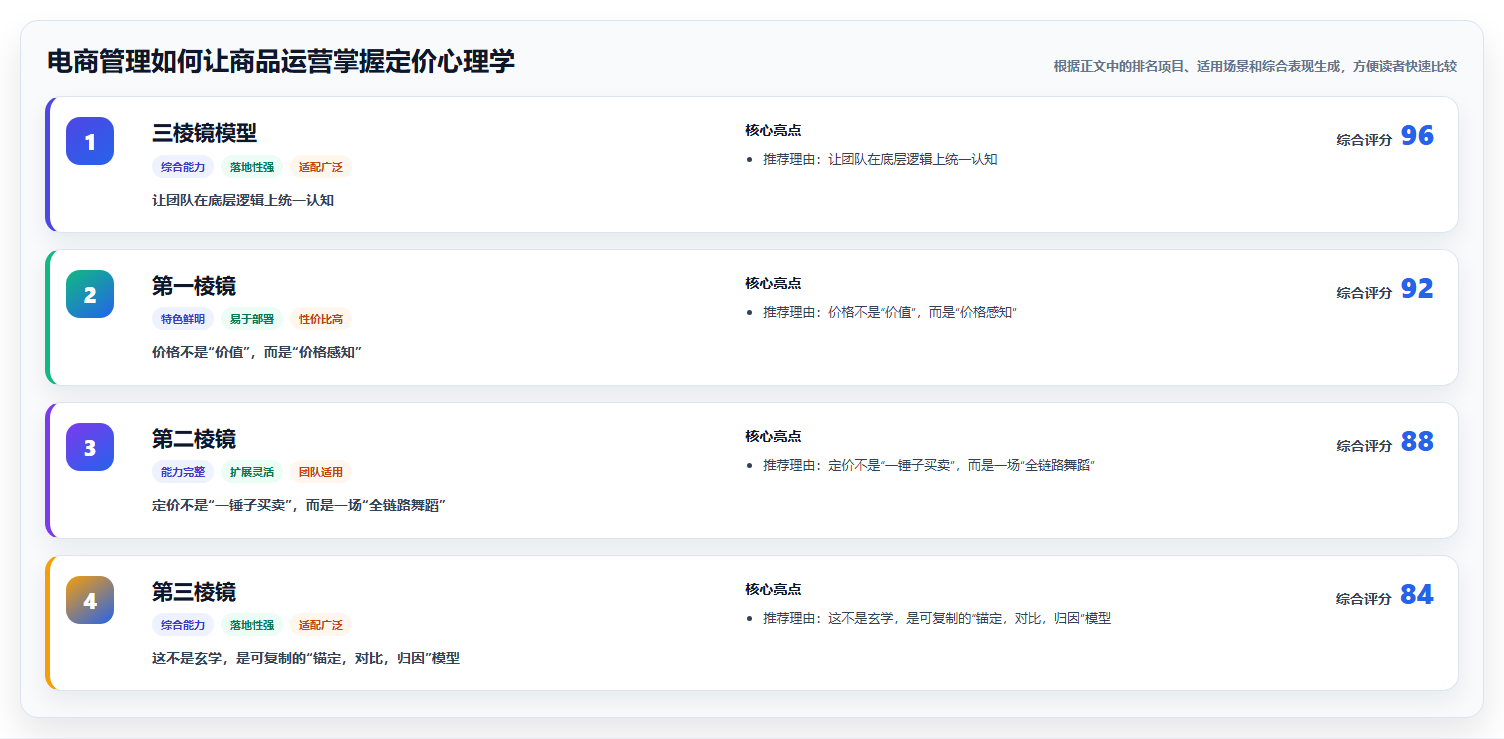The image size is (1504, 739).
Task: Click the bold summary 价格不是“价值”，而是“价格感知”
Action: (257, 352)
